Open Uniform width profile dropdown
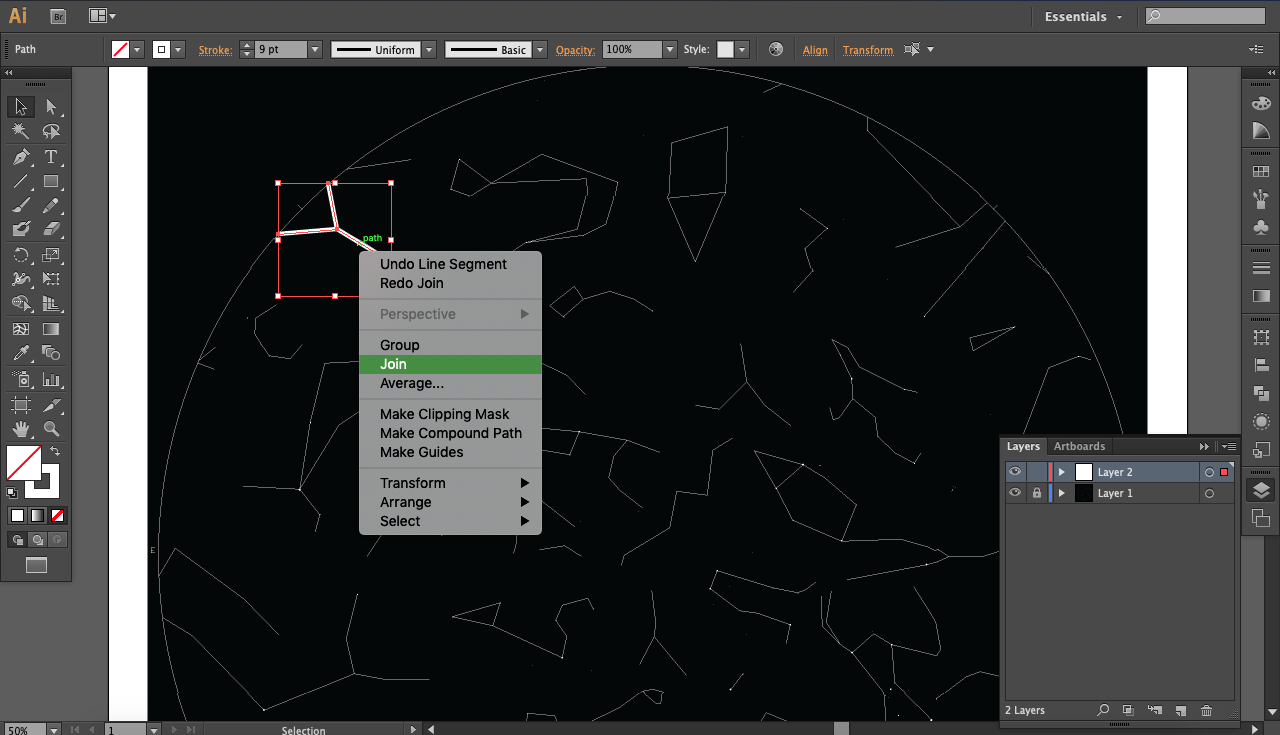This screenshot has height=735, width=1280. 429,49
